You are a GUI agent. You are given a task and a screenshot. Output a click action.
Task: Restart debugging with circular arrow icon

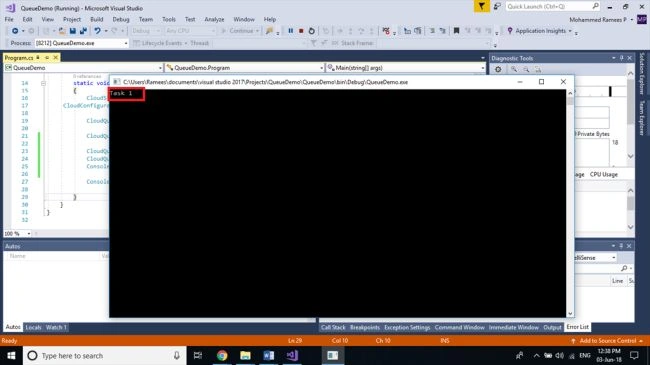tap(312, 31)
